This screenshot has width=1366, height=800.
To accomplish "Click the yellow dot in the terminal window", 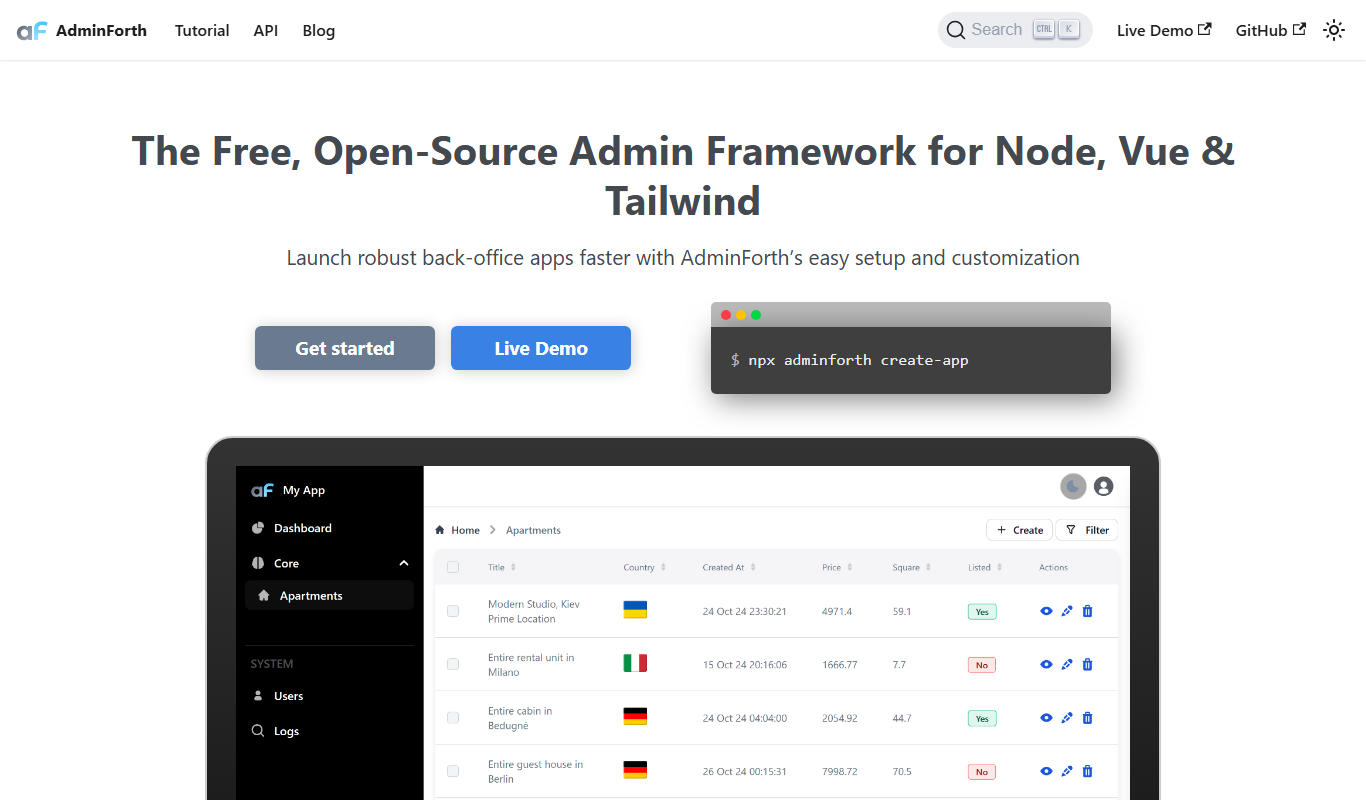I will coord(741,315).
